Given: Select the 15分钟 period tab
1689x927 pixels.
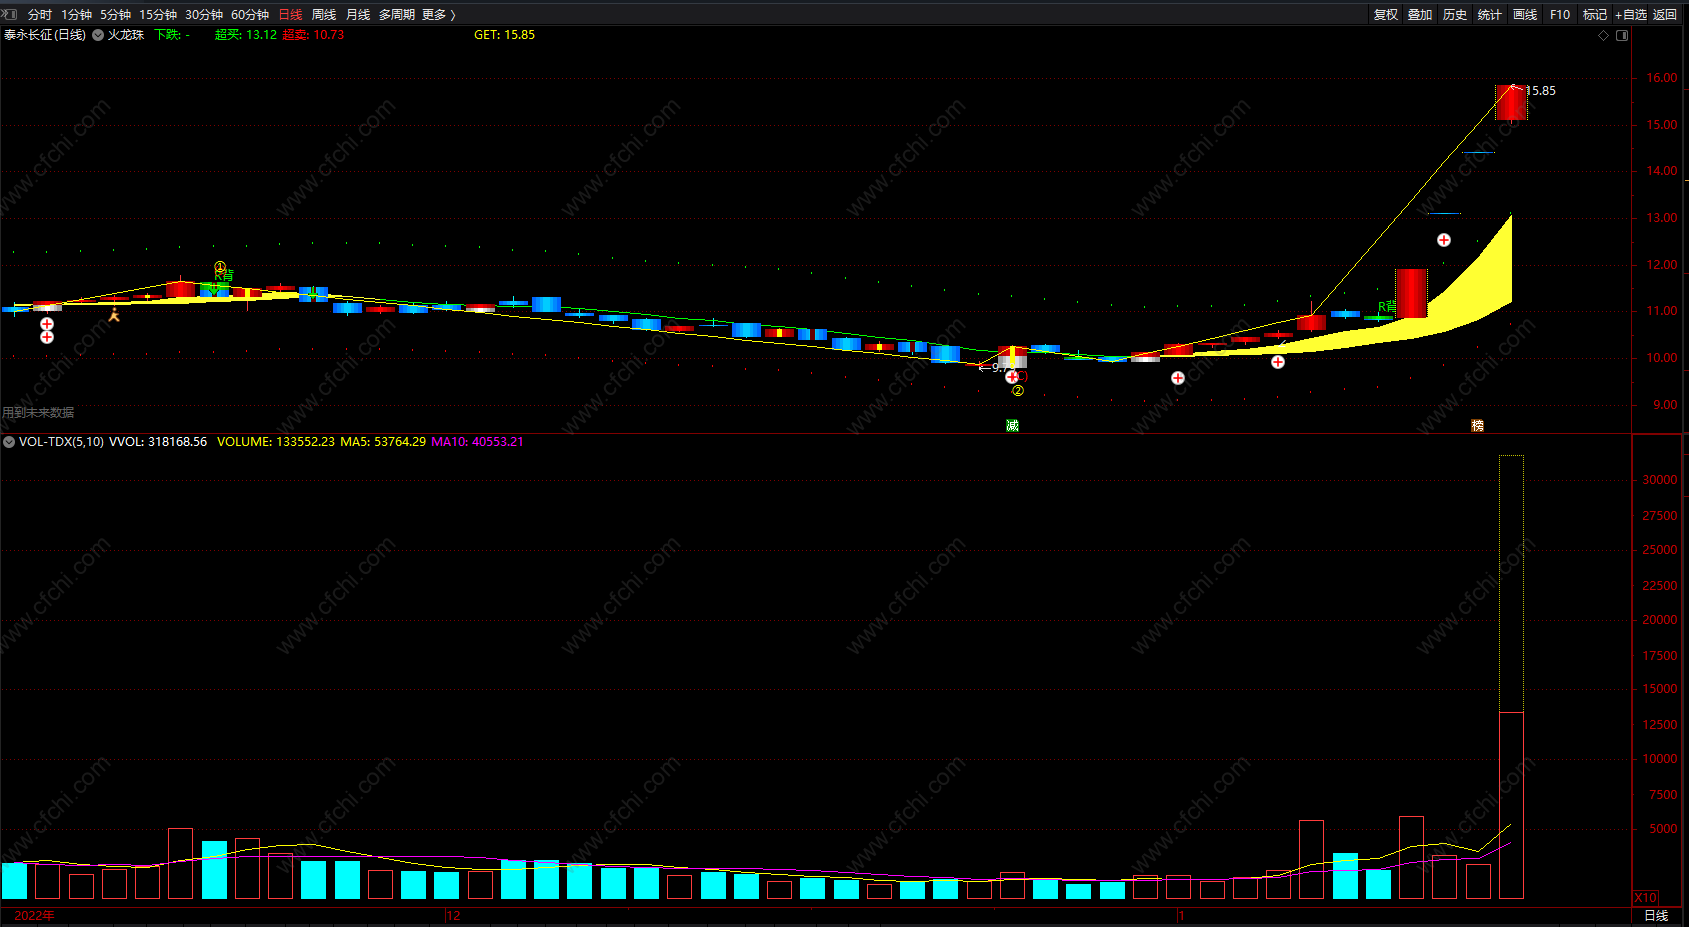Looking at the screenshot, I should [158, 15].
